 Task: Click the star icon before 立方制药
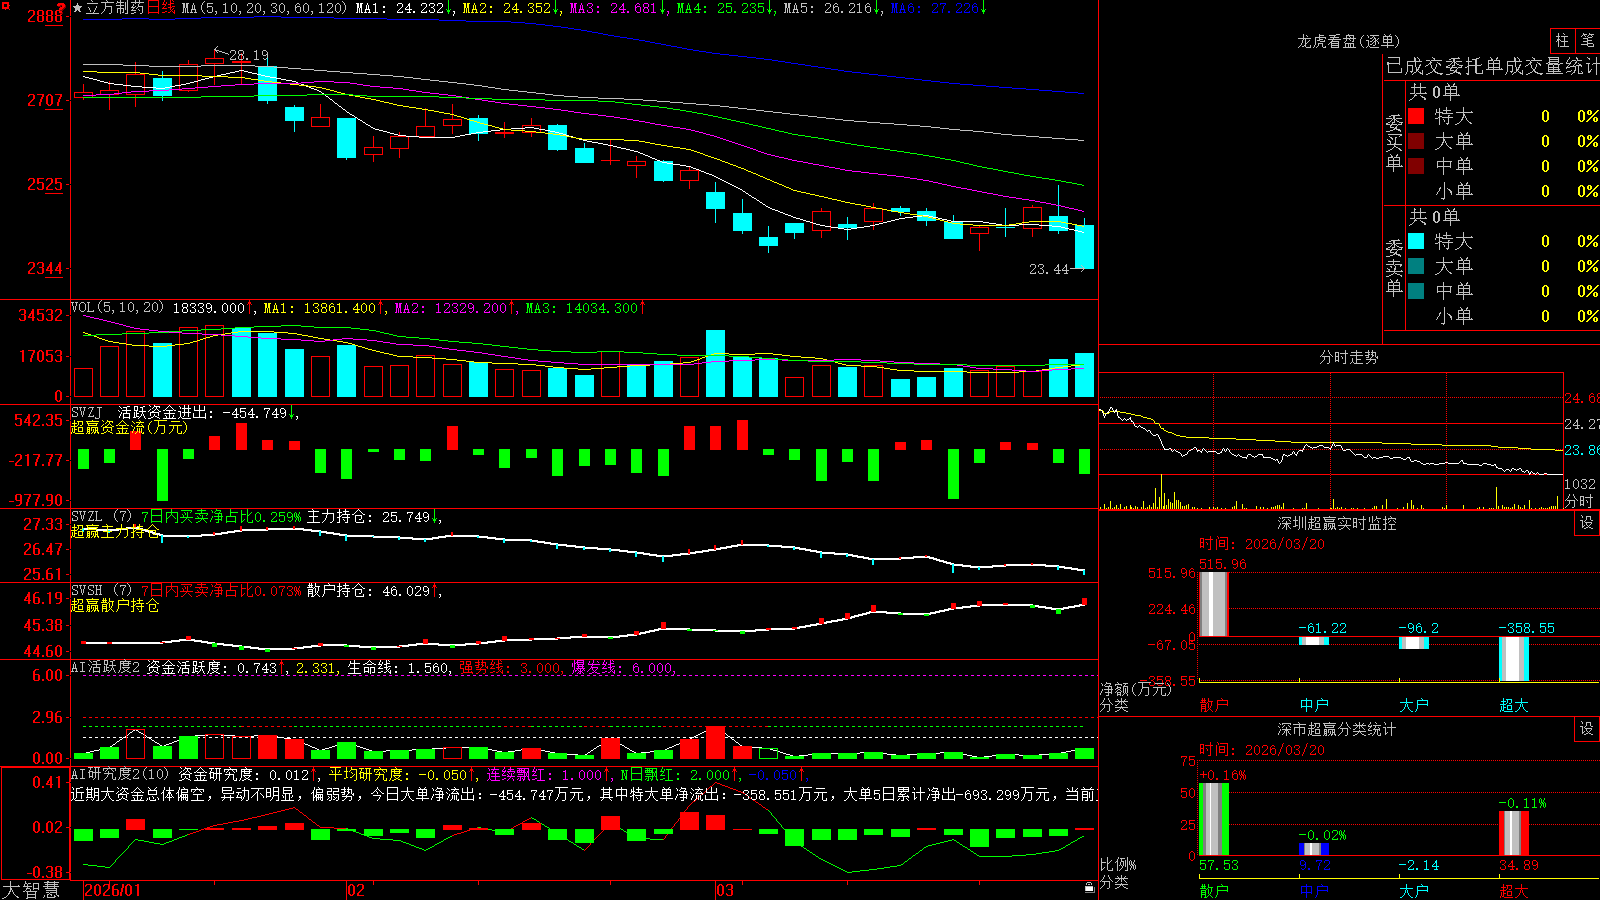78,8
